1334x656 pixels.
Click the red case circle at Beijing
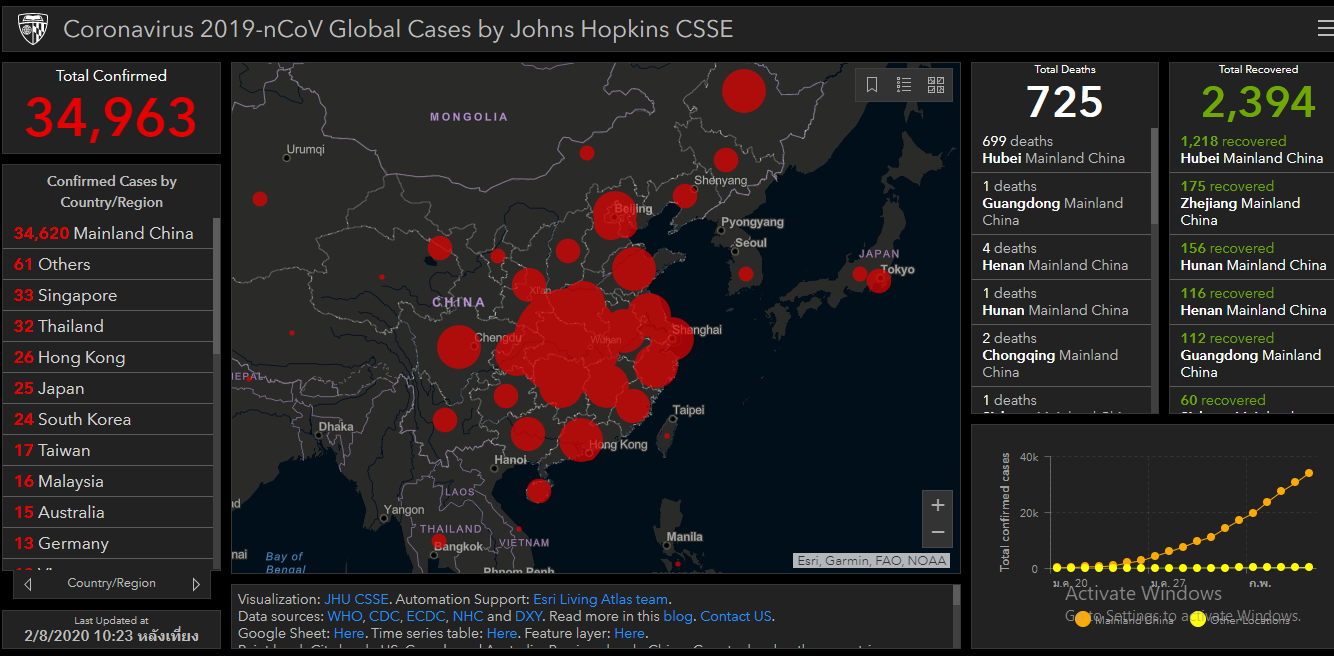(616, 216)
